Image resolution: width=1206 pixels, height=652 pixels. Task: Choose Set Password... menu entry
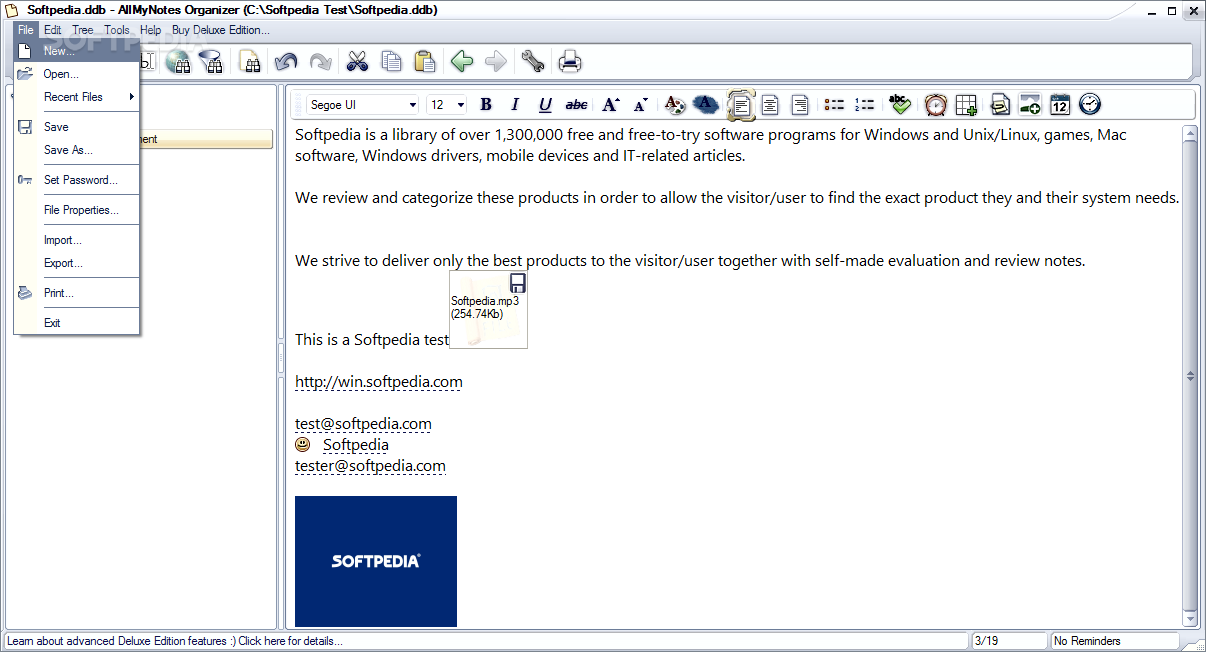pyautogui.click(x=77, y=180)
